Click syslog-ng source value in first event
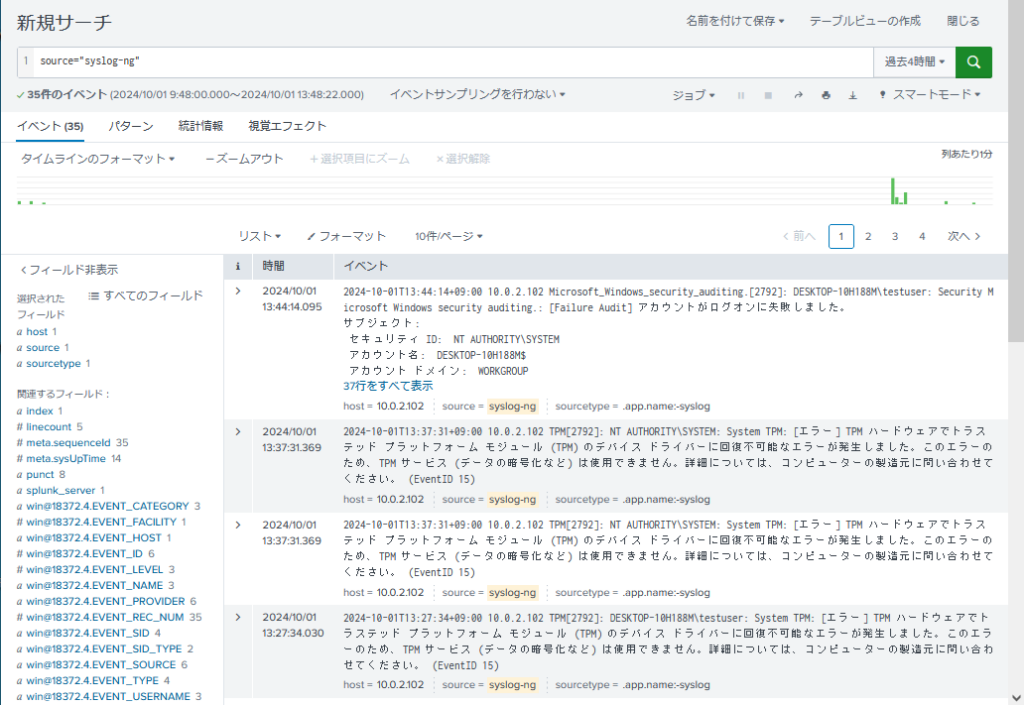The width and height of the screenshot is (1024, 705). 512,406
